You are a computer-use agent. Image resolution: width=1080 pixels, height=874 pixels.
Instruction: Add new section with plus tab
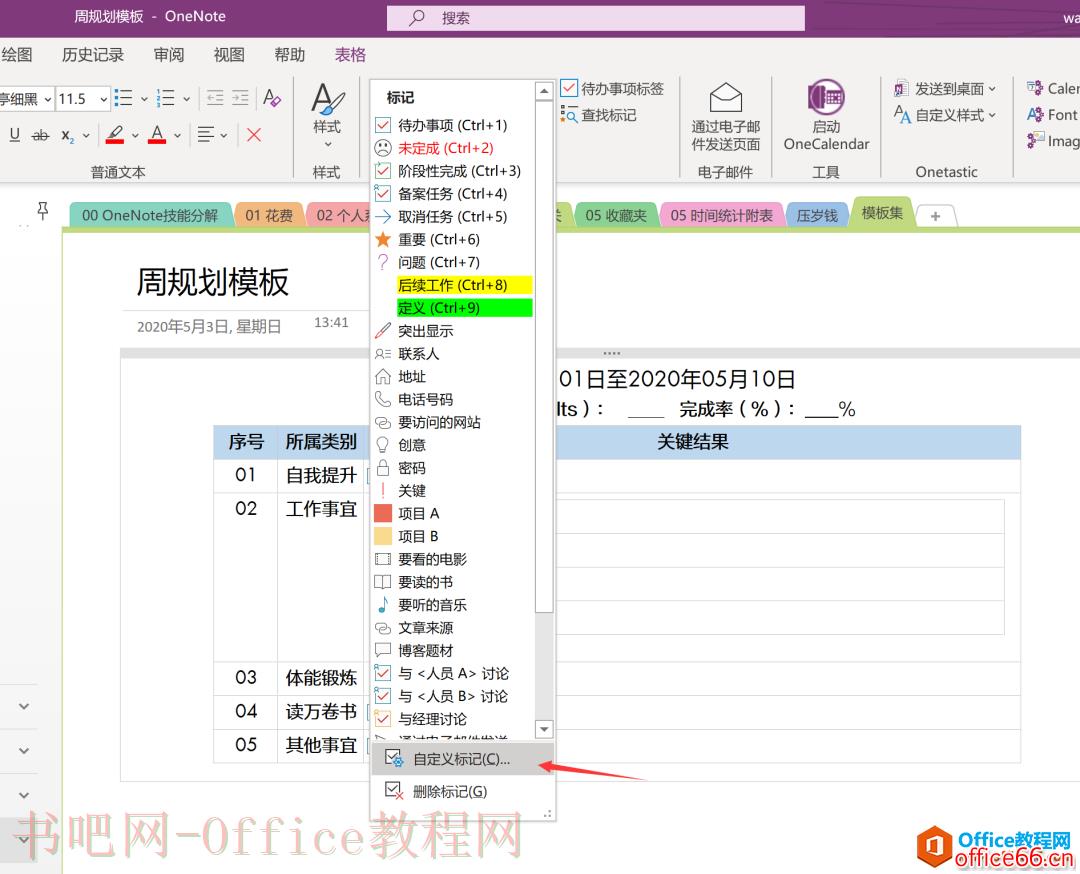(935, 216)
